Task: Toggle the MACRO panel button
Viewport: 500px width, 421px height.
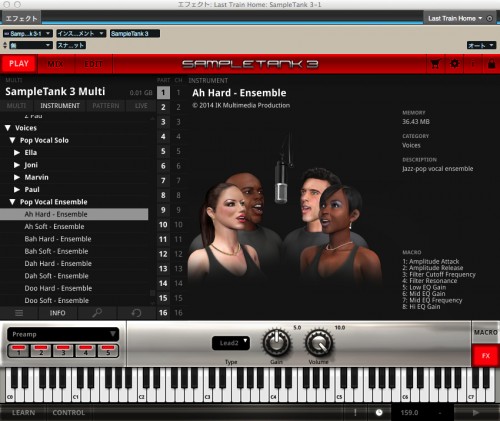Action: click(x=486, y=332)
